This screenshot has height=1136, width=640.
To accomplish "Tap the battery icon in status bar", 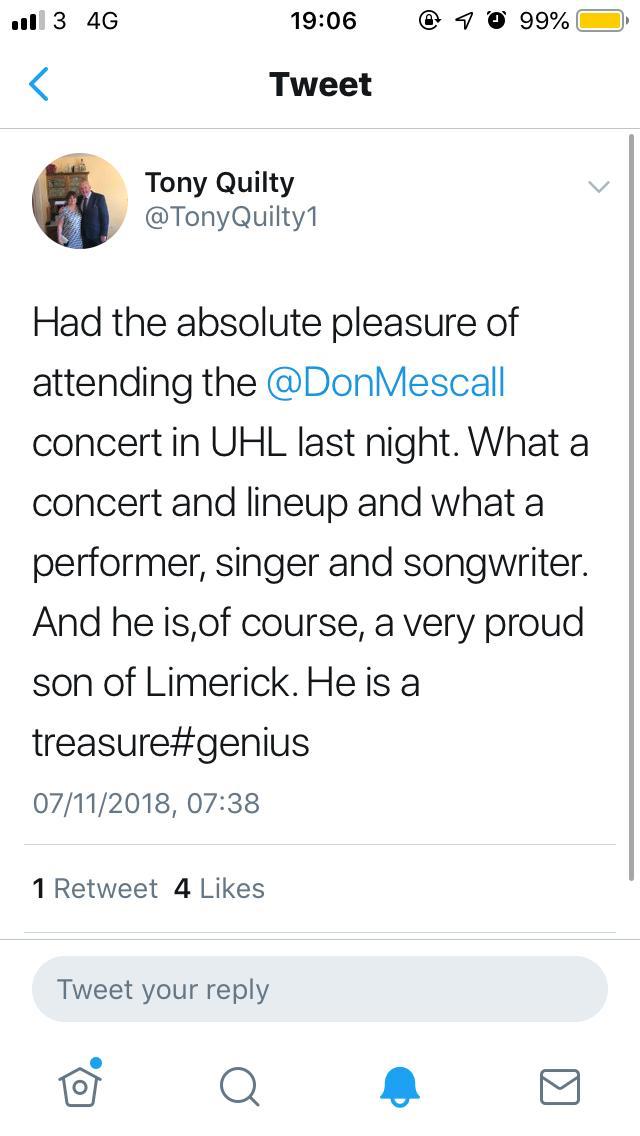I will click(x=601, y=21).
